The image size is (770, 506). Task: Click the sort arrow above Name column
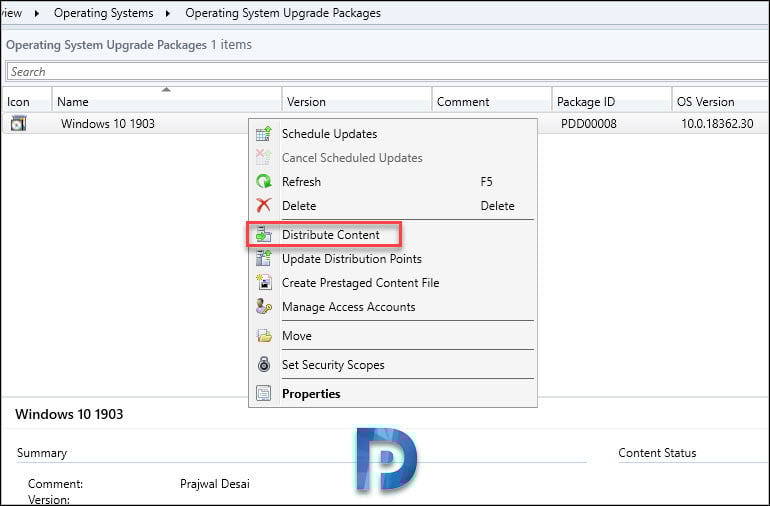(166, 89)
